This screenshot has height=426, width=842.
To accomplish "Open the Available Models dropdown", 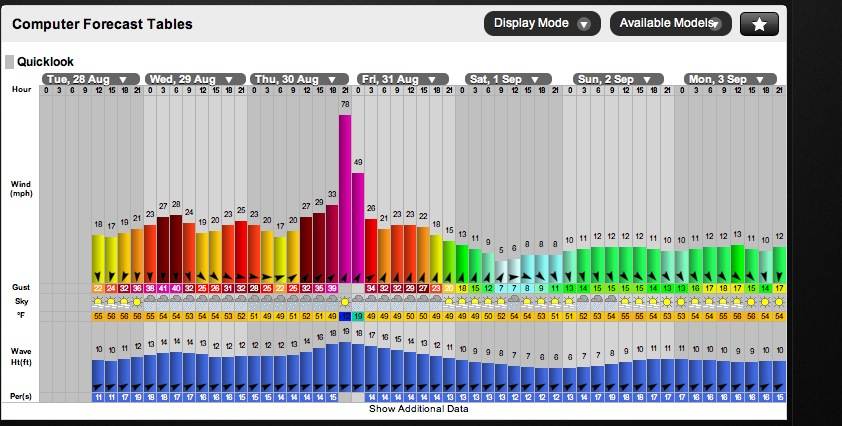I will coord(670,24).
